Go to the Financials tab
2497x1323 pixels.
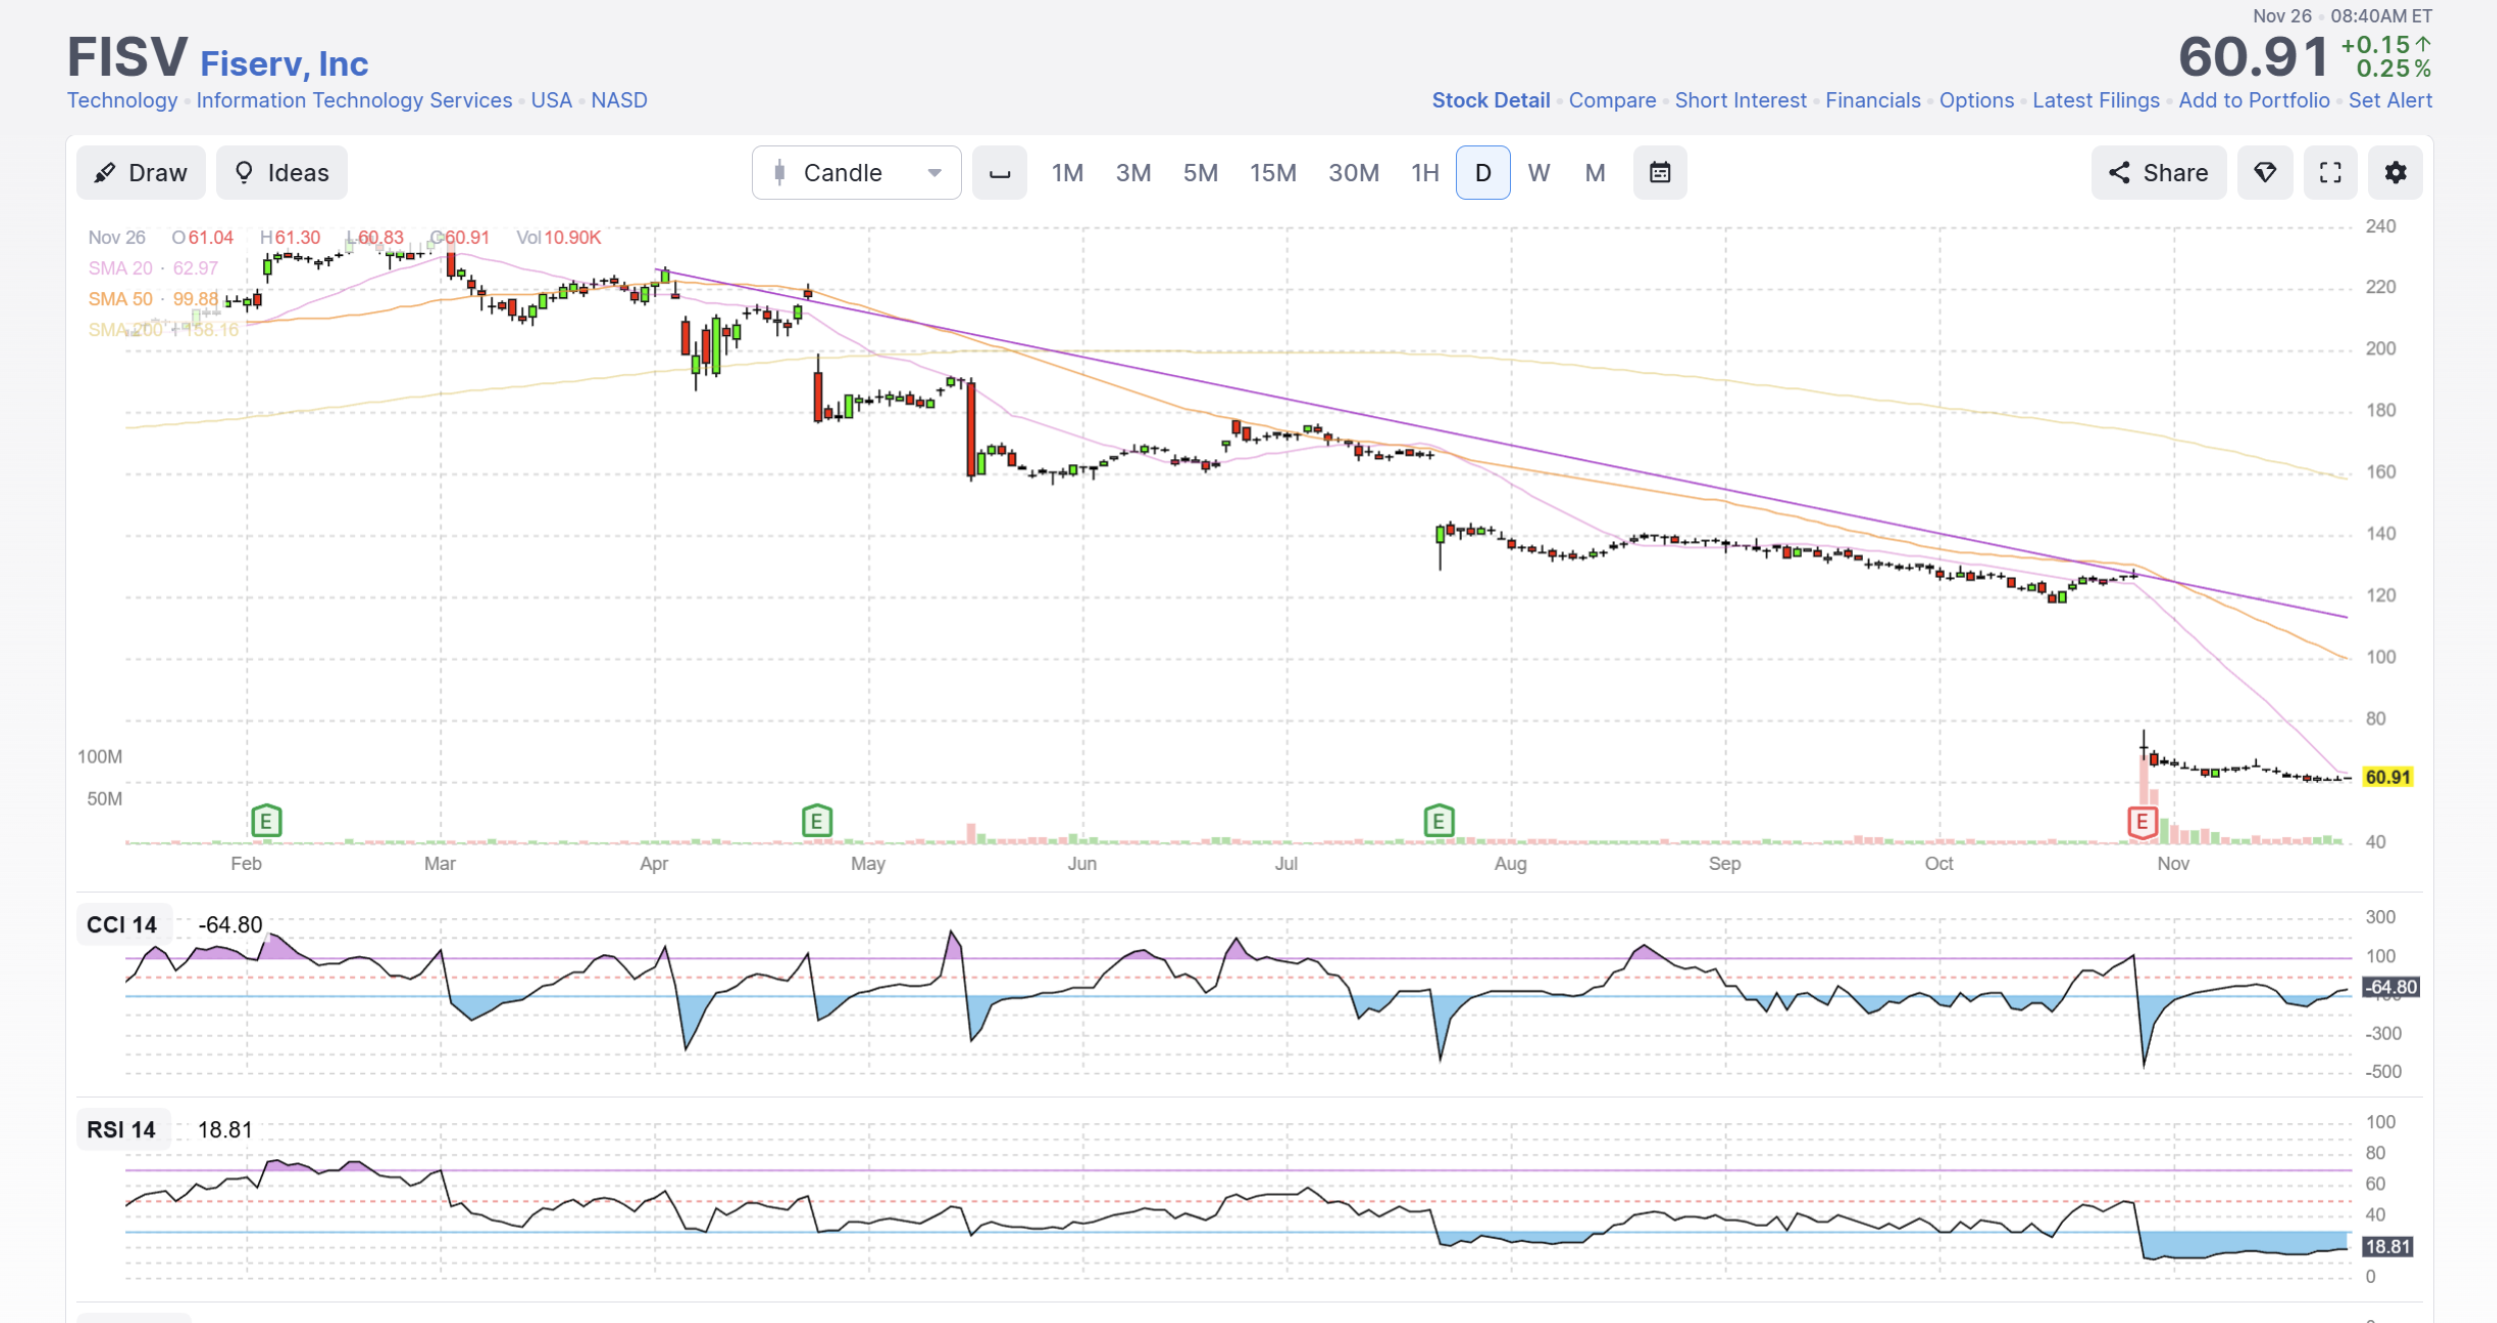pyautogui.click(x=1872, y=100)
